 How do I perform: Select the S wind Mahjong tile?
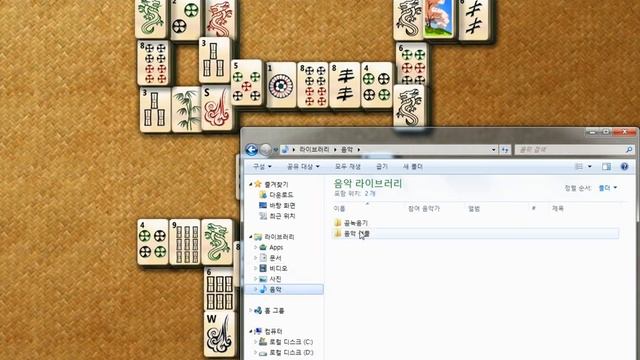[216, 107]
